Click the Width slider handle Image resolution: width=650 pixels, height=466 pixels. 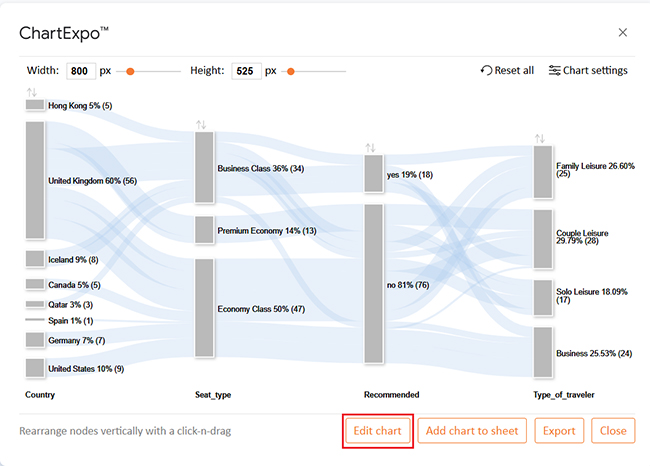130,71
